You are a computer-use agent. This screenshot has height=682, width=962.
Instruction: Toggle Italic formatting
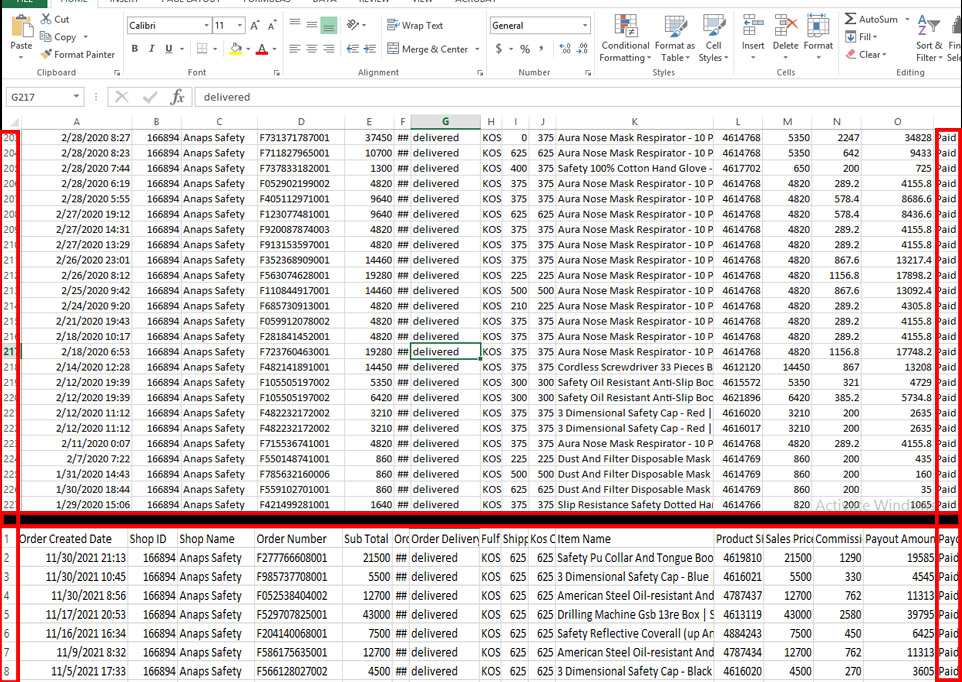point(151,49)
